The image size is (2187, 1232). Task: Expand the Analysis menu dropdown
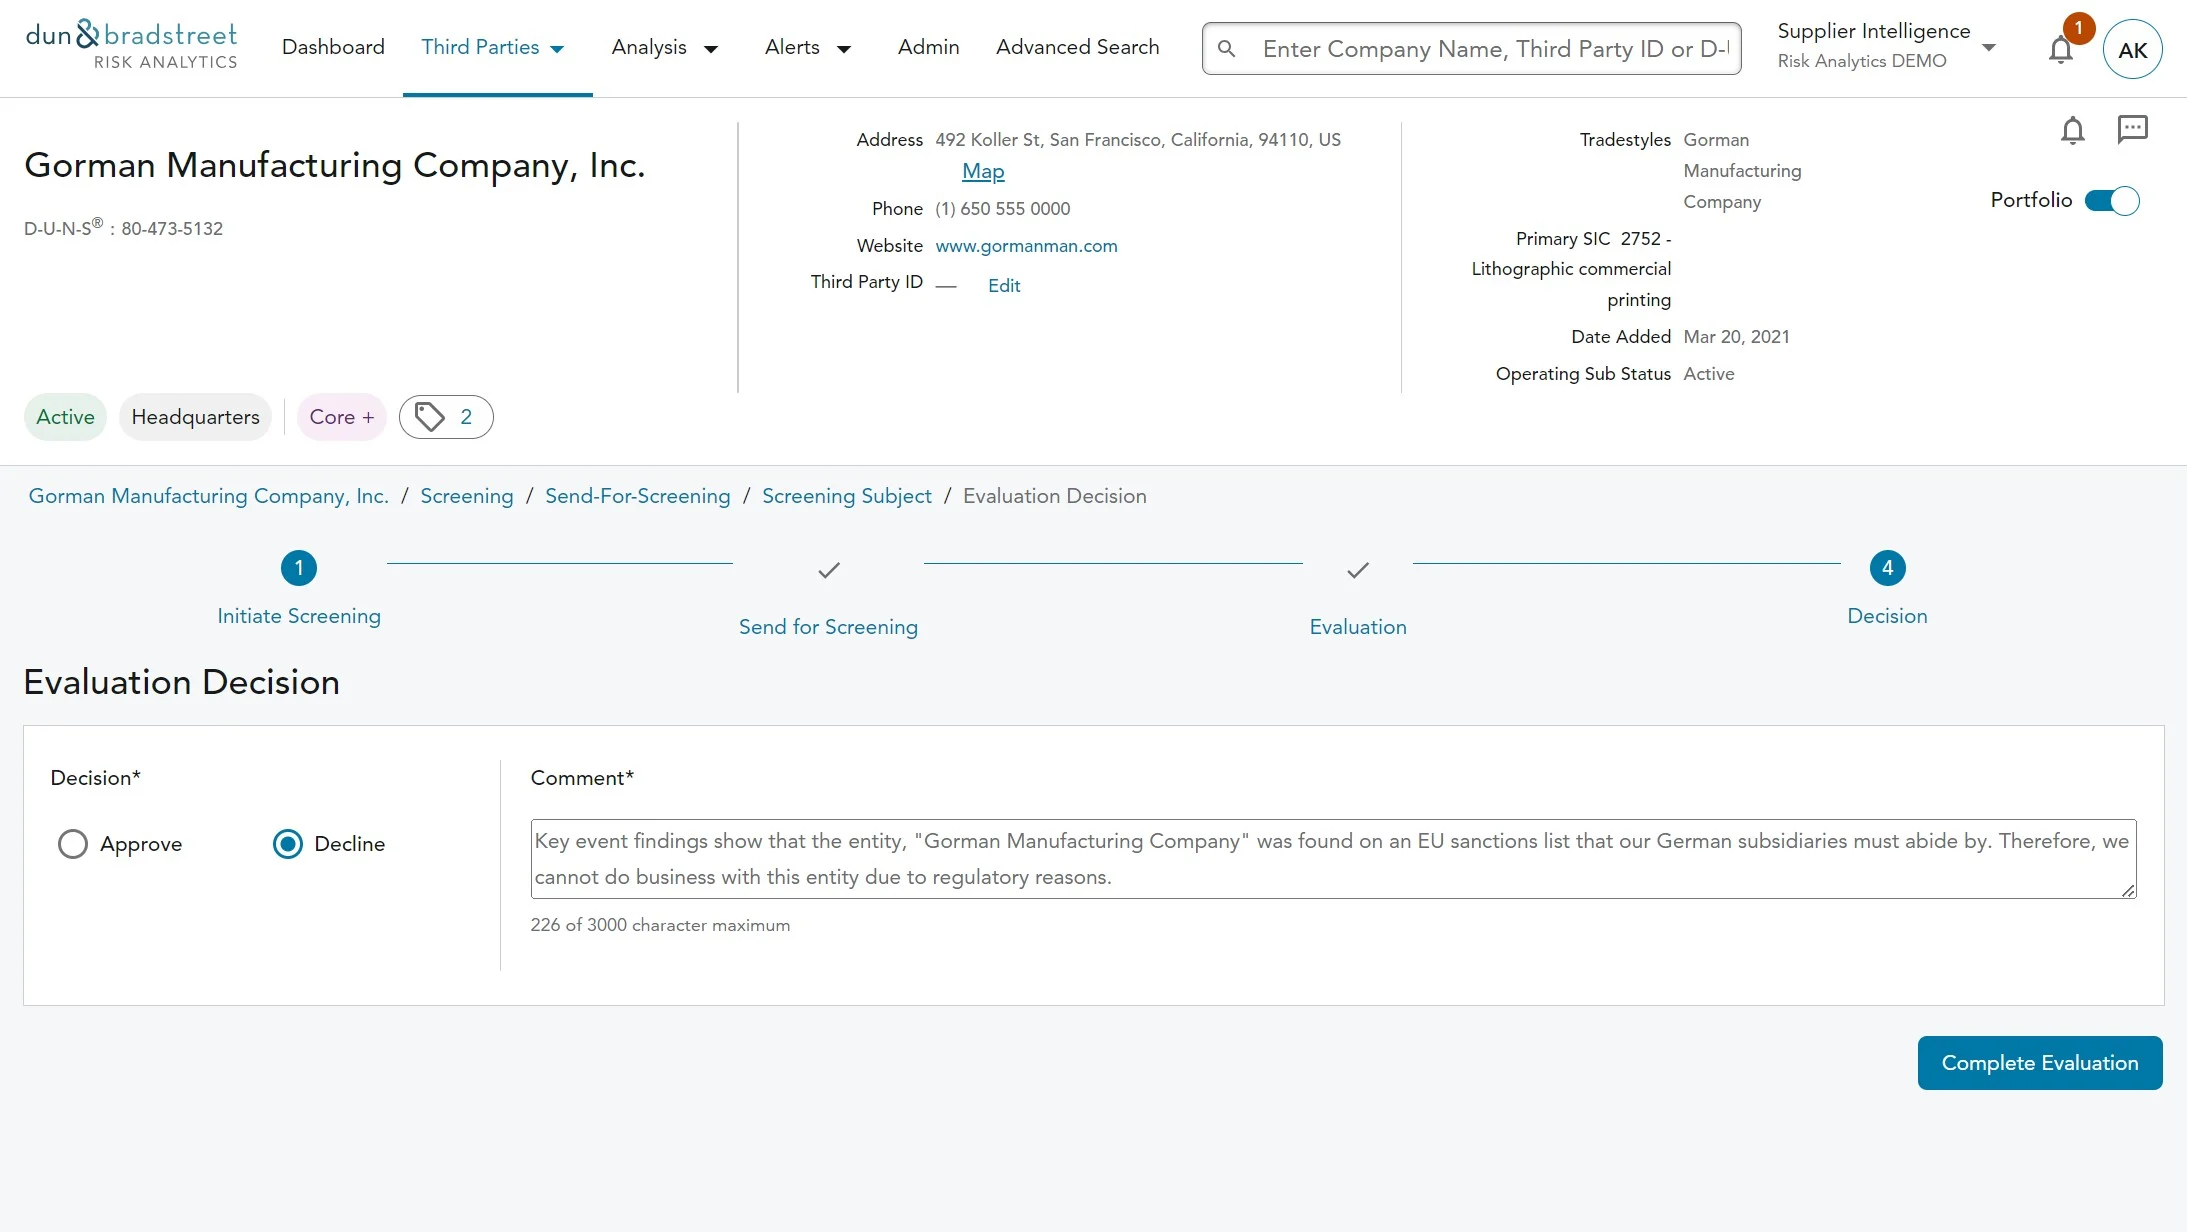(x=665, y=48)
